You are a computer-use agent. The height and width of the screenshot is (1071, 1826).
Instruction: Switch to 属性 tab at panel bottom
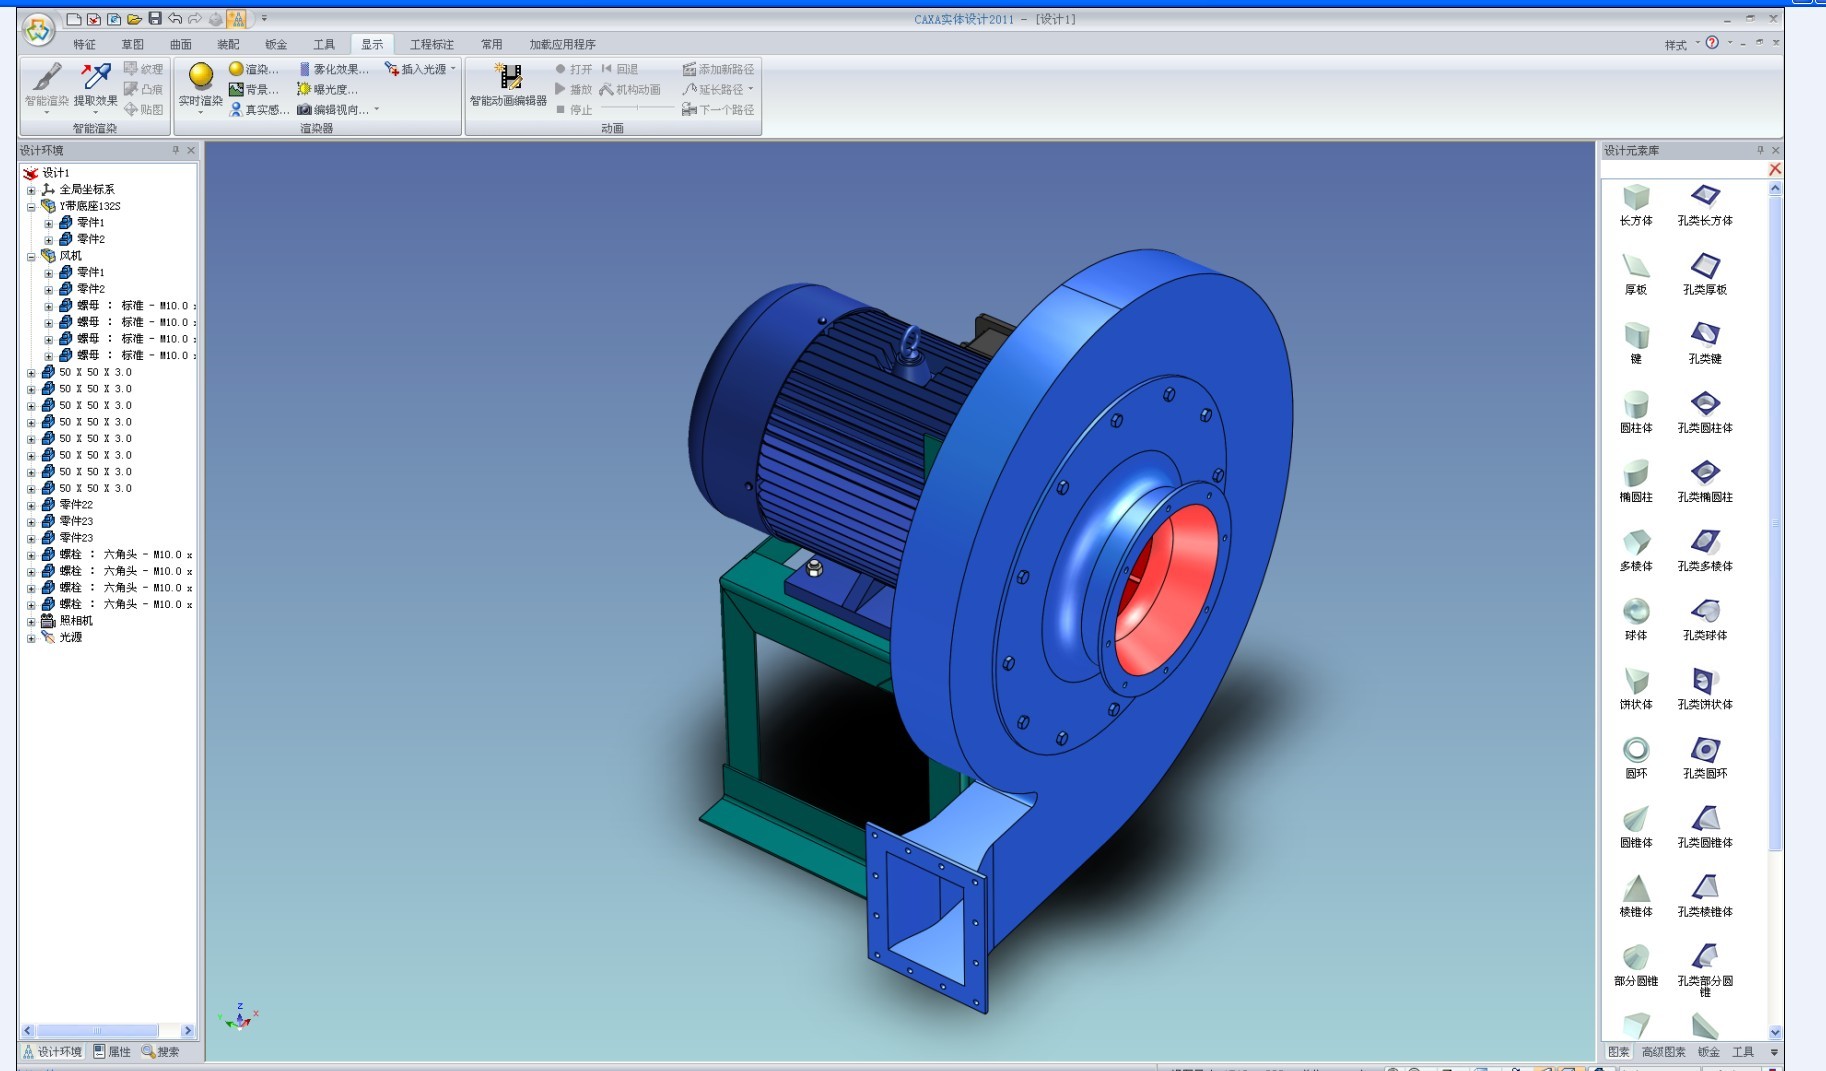coord(112,1052)
